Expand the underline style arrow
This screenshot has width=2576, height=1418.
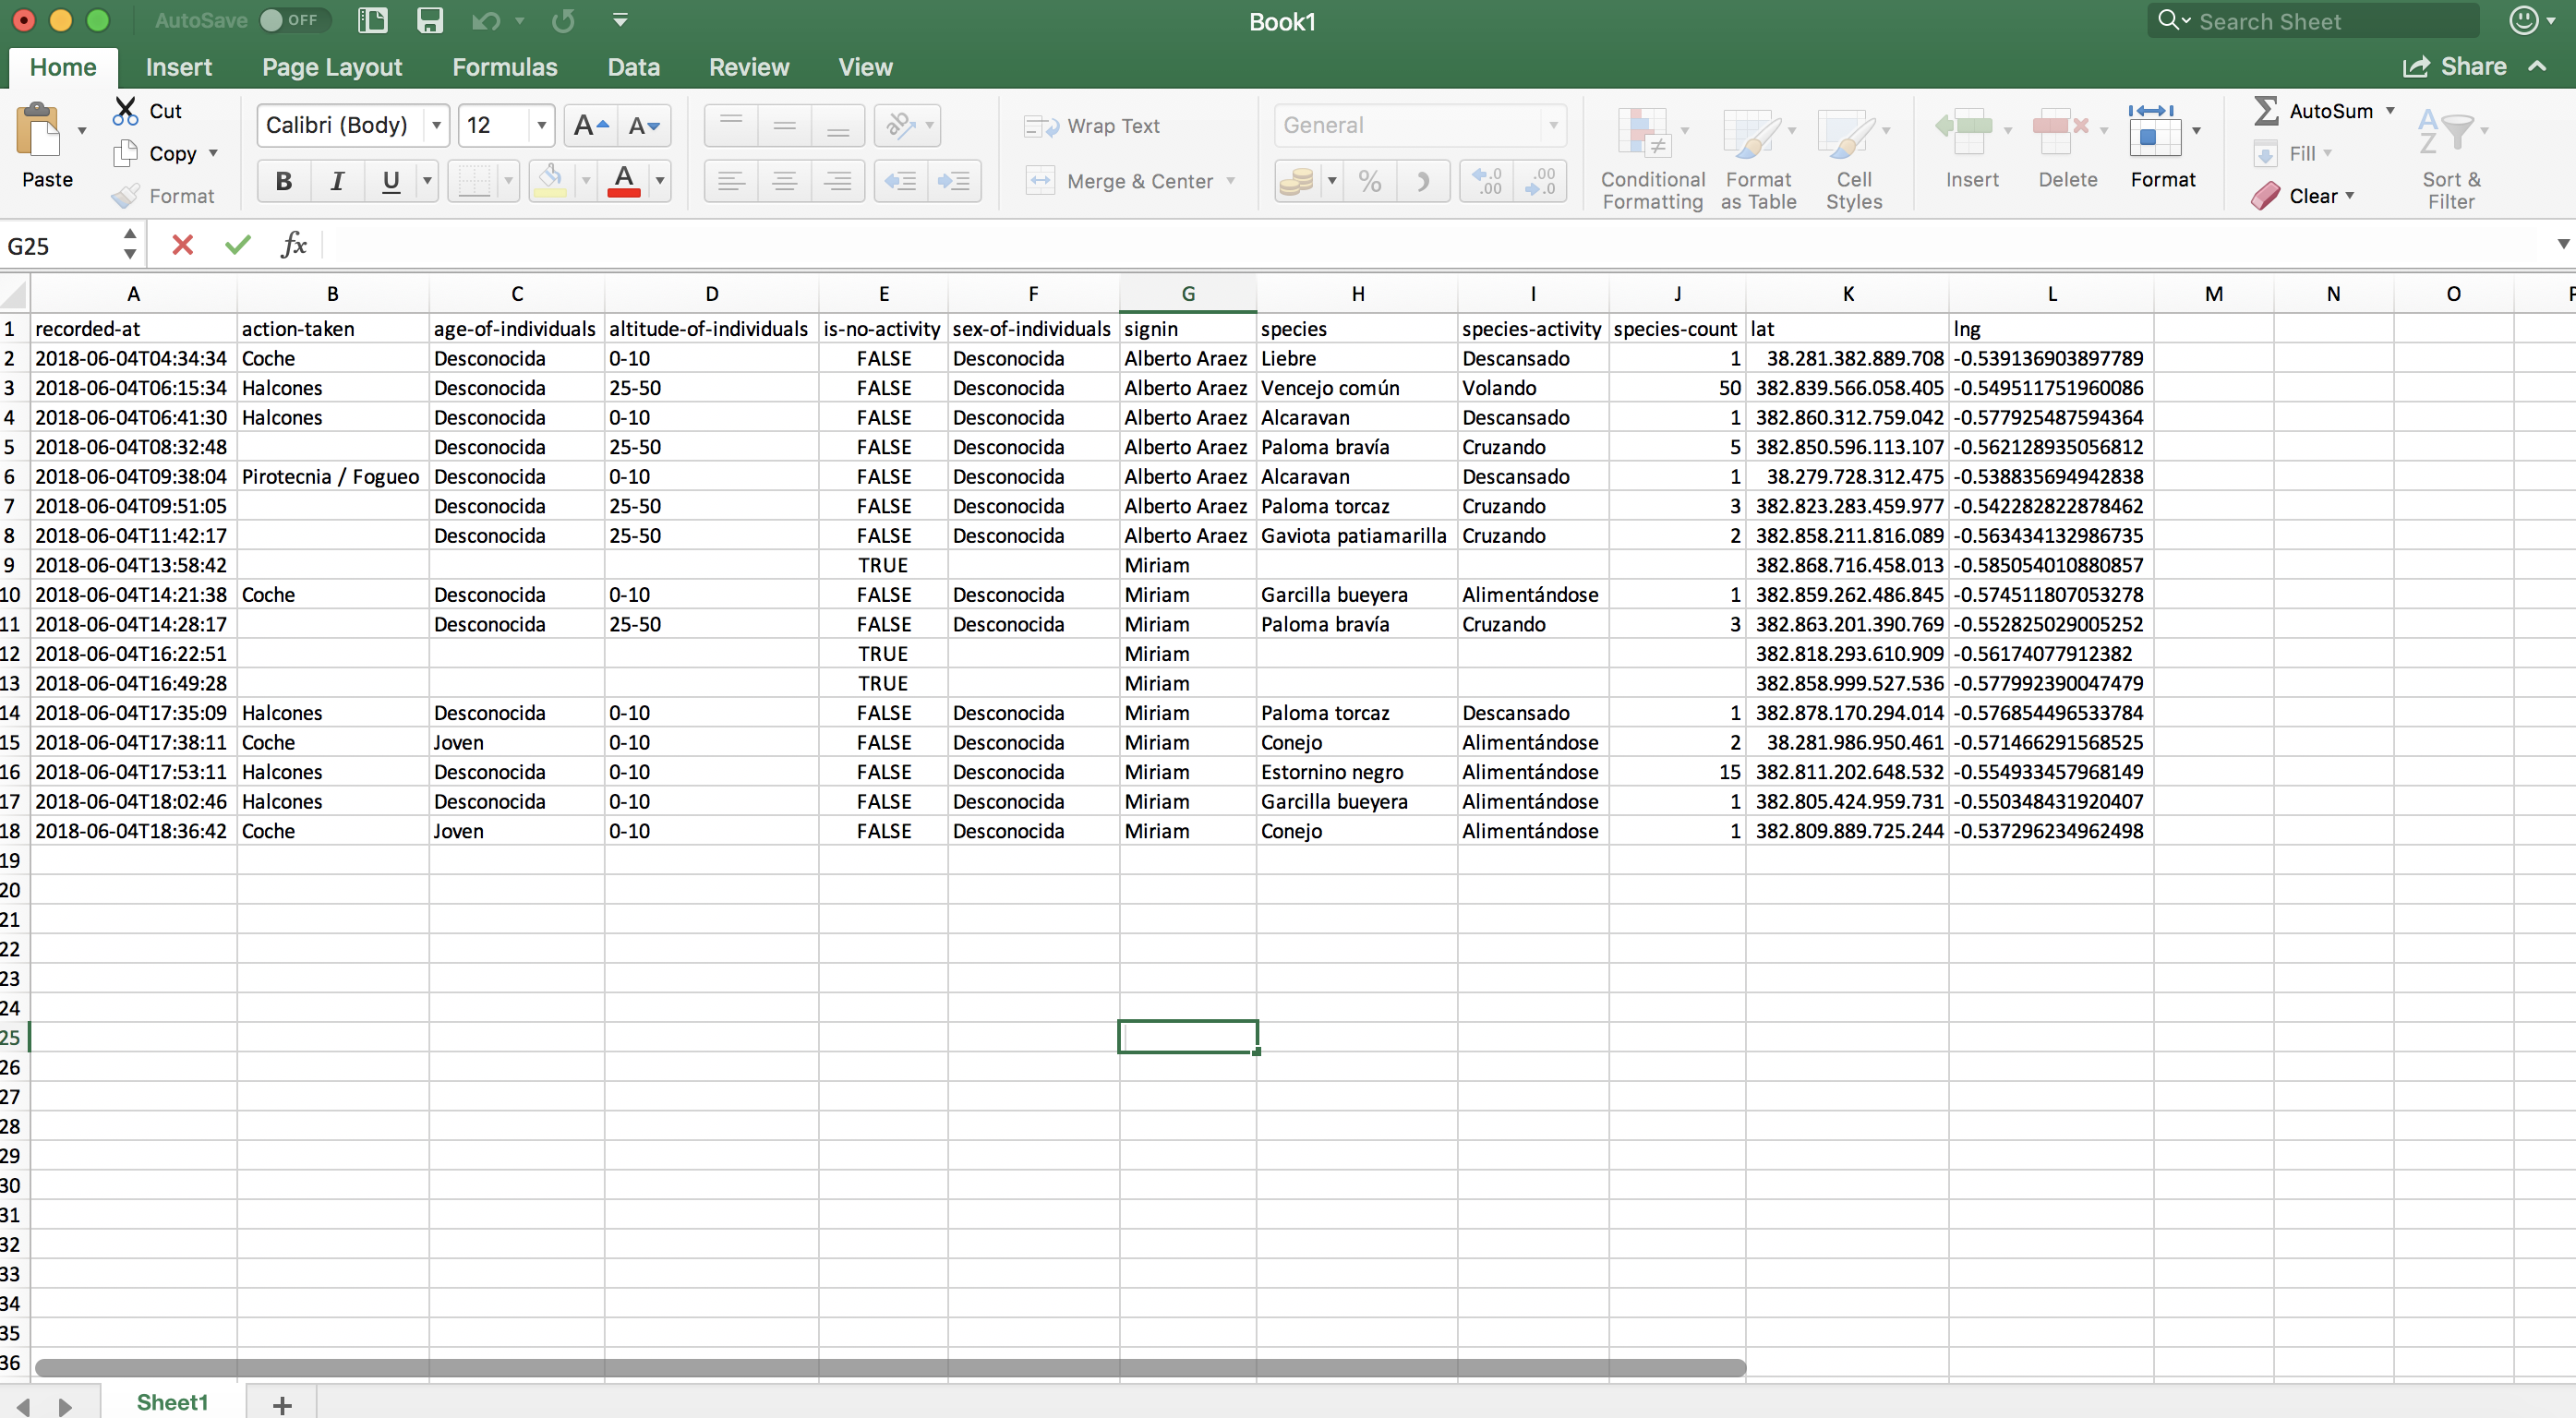coord(427,181)
